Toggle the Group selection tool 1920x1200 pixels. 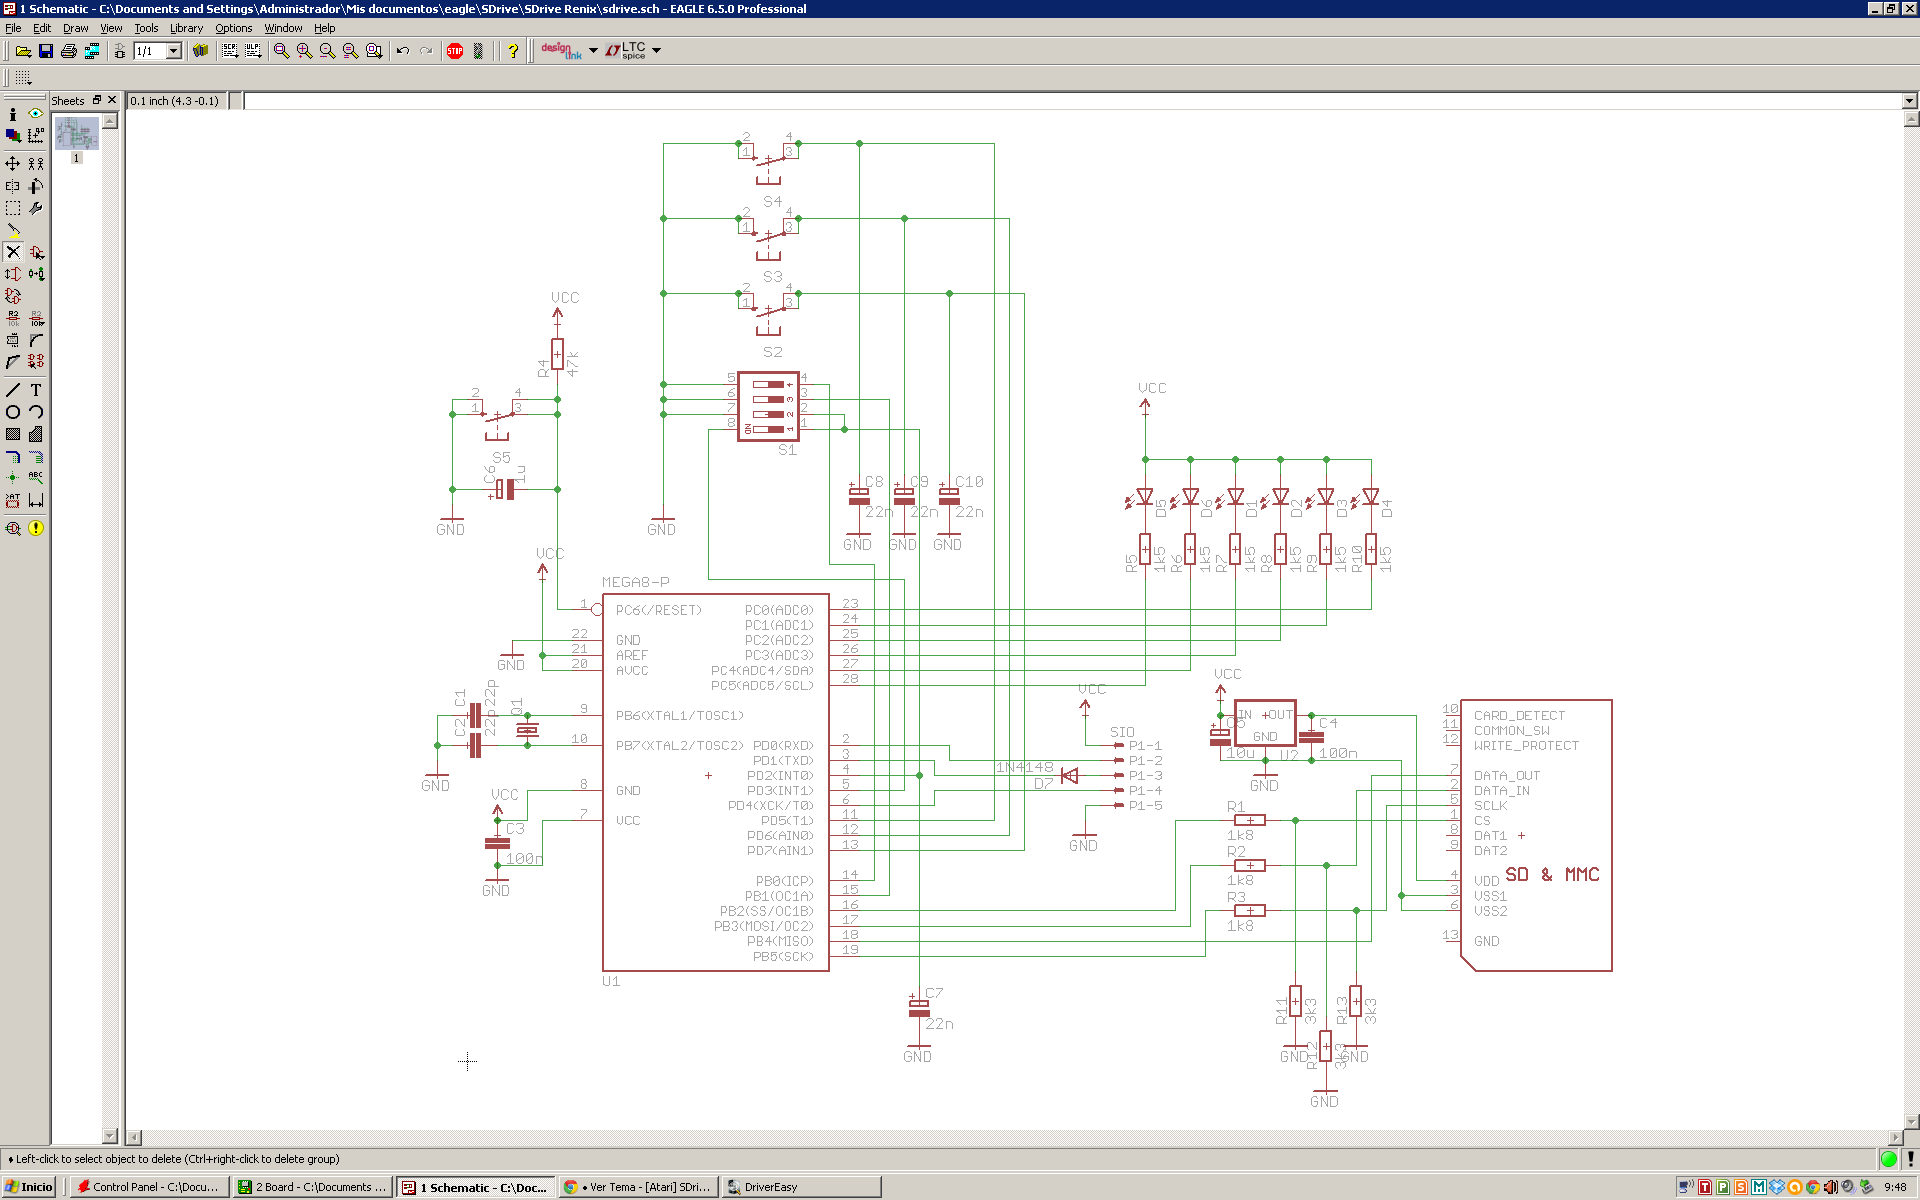pyautogui.click(x=13, y=208)
